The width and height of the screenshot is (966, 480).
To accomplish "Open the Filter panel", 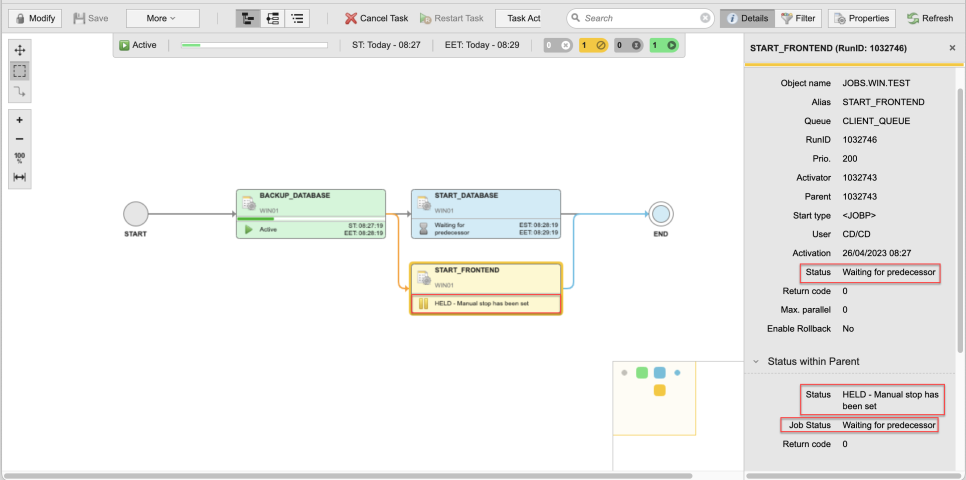I will click(x=798, y=18).
